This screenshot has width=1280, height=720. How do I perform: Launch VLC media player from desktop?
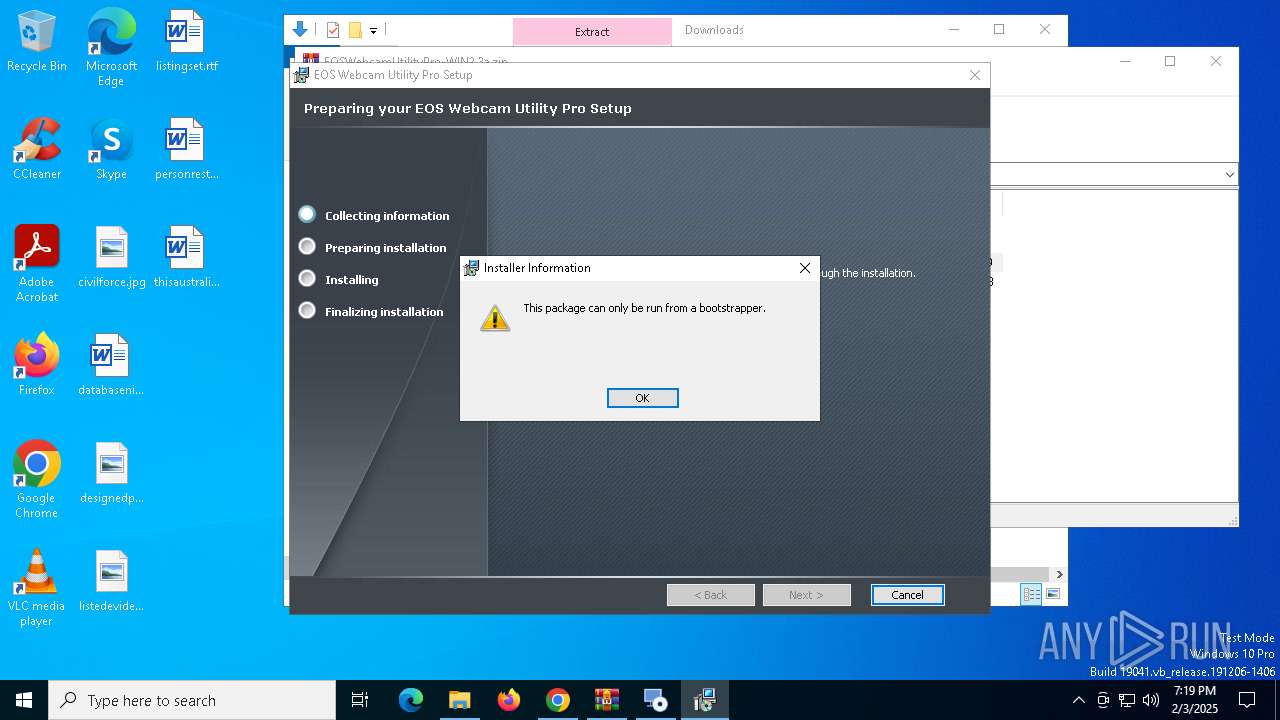[37, 588]
